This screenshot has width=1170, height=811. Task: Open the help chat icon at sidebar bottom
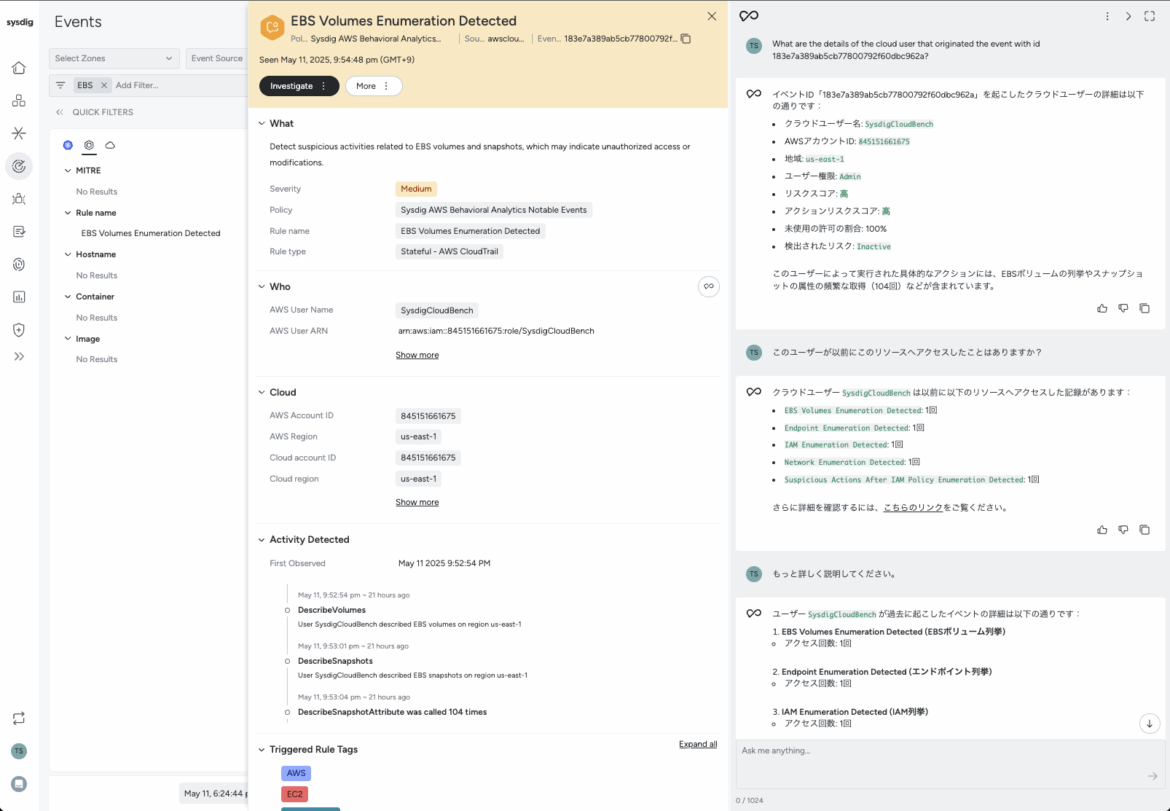(19, 784)
